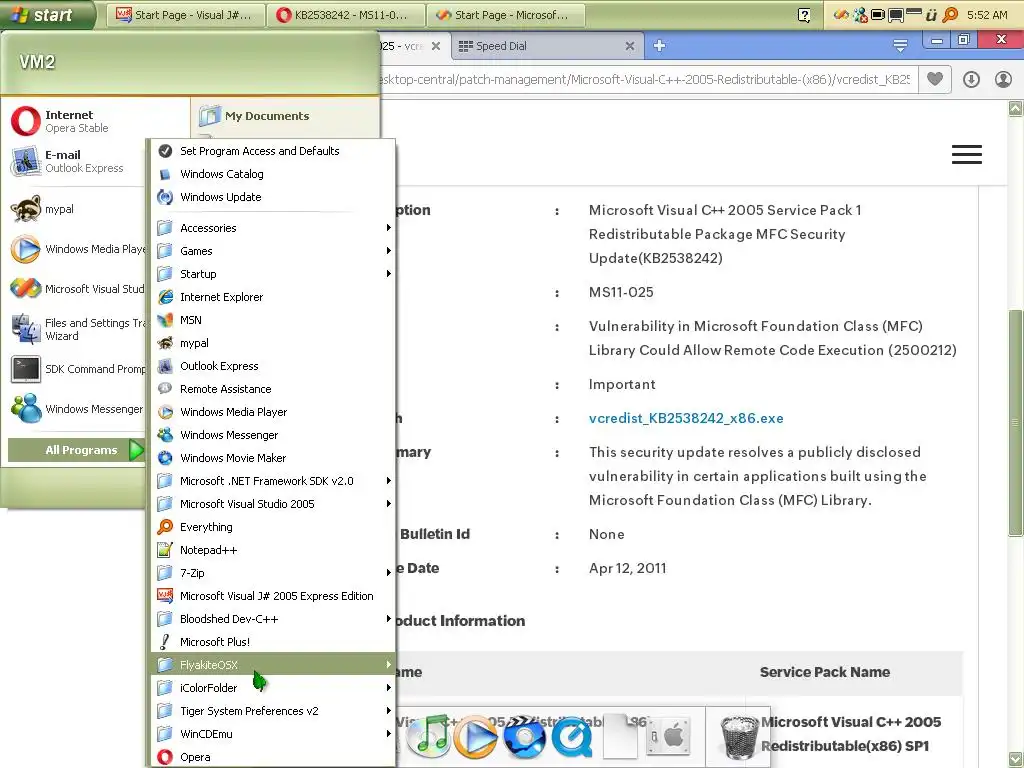Screen dimensions: 1024x768
Task: Click scrollbar down arrow on page
Action: [x=1016, y=760]
